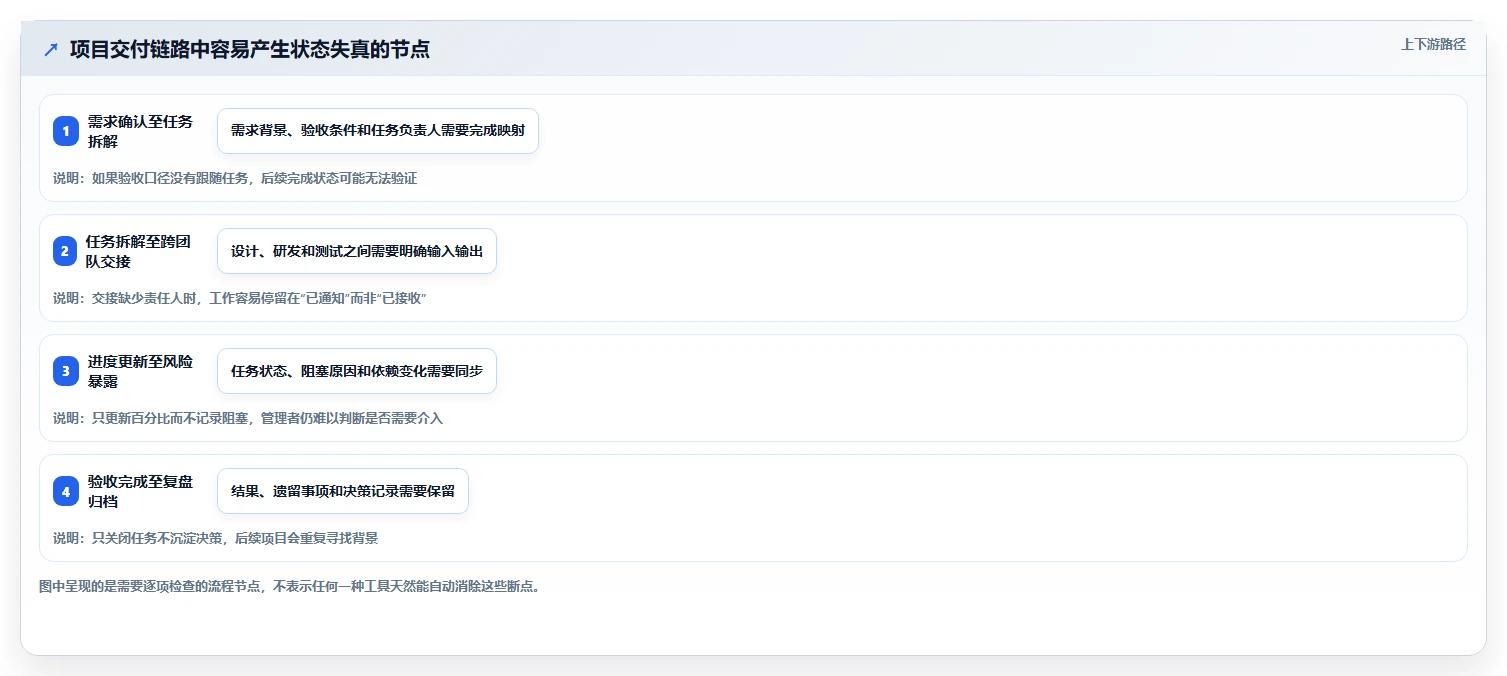Select the number 4 step badge
The width and height of the screenshot is (1507, 676).
click(x=66, y=491)
